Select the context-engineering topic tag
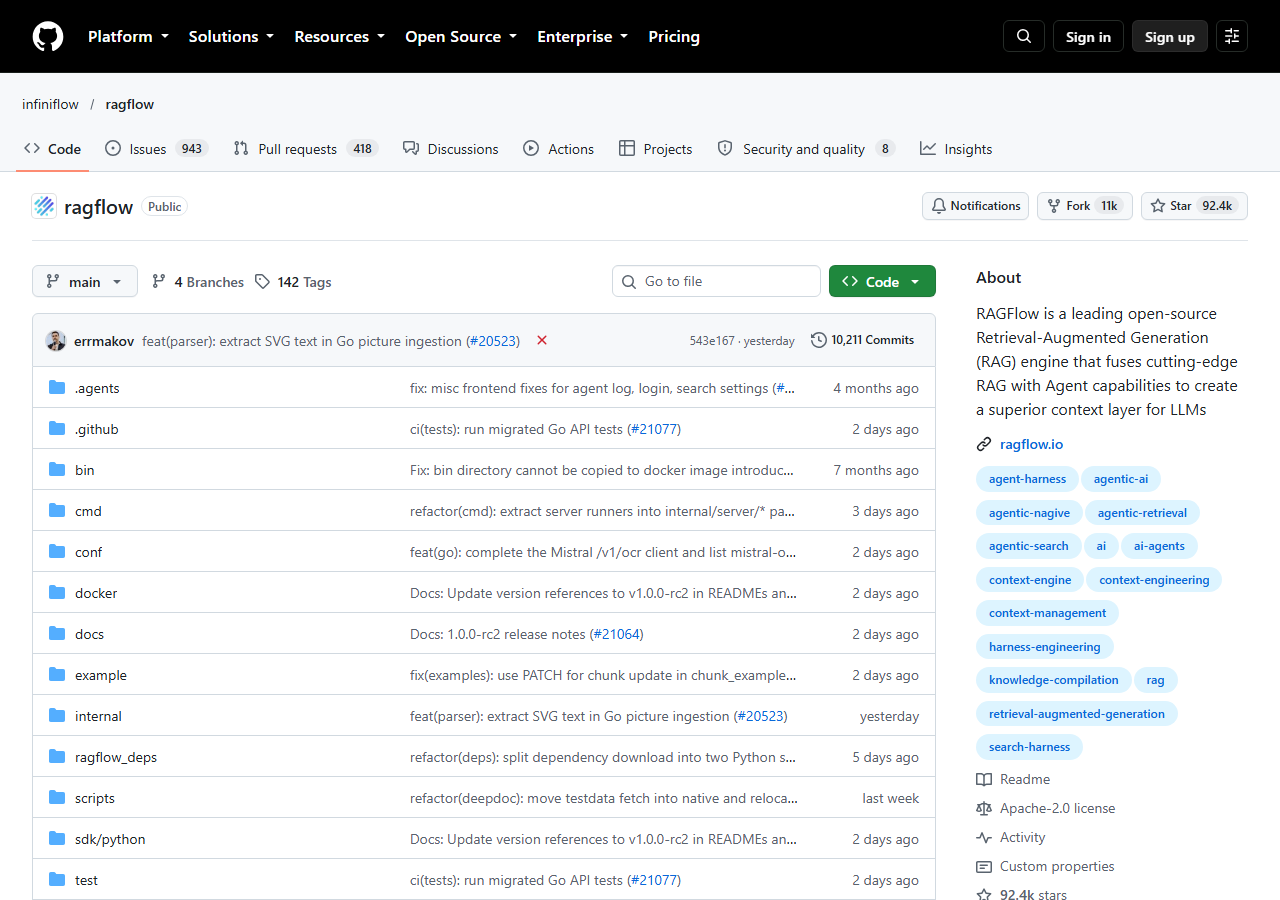Viewport: 1280px width, 900px height. tap(1154, 580)
